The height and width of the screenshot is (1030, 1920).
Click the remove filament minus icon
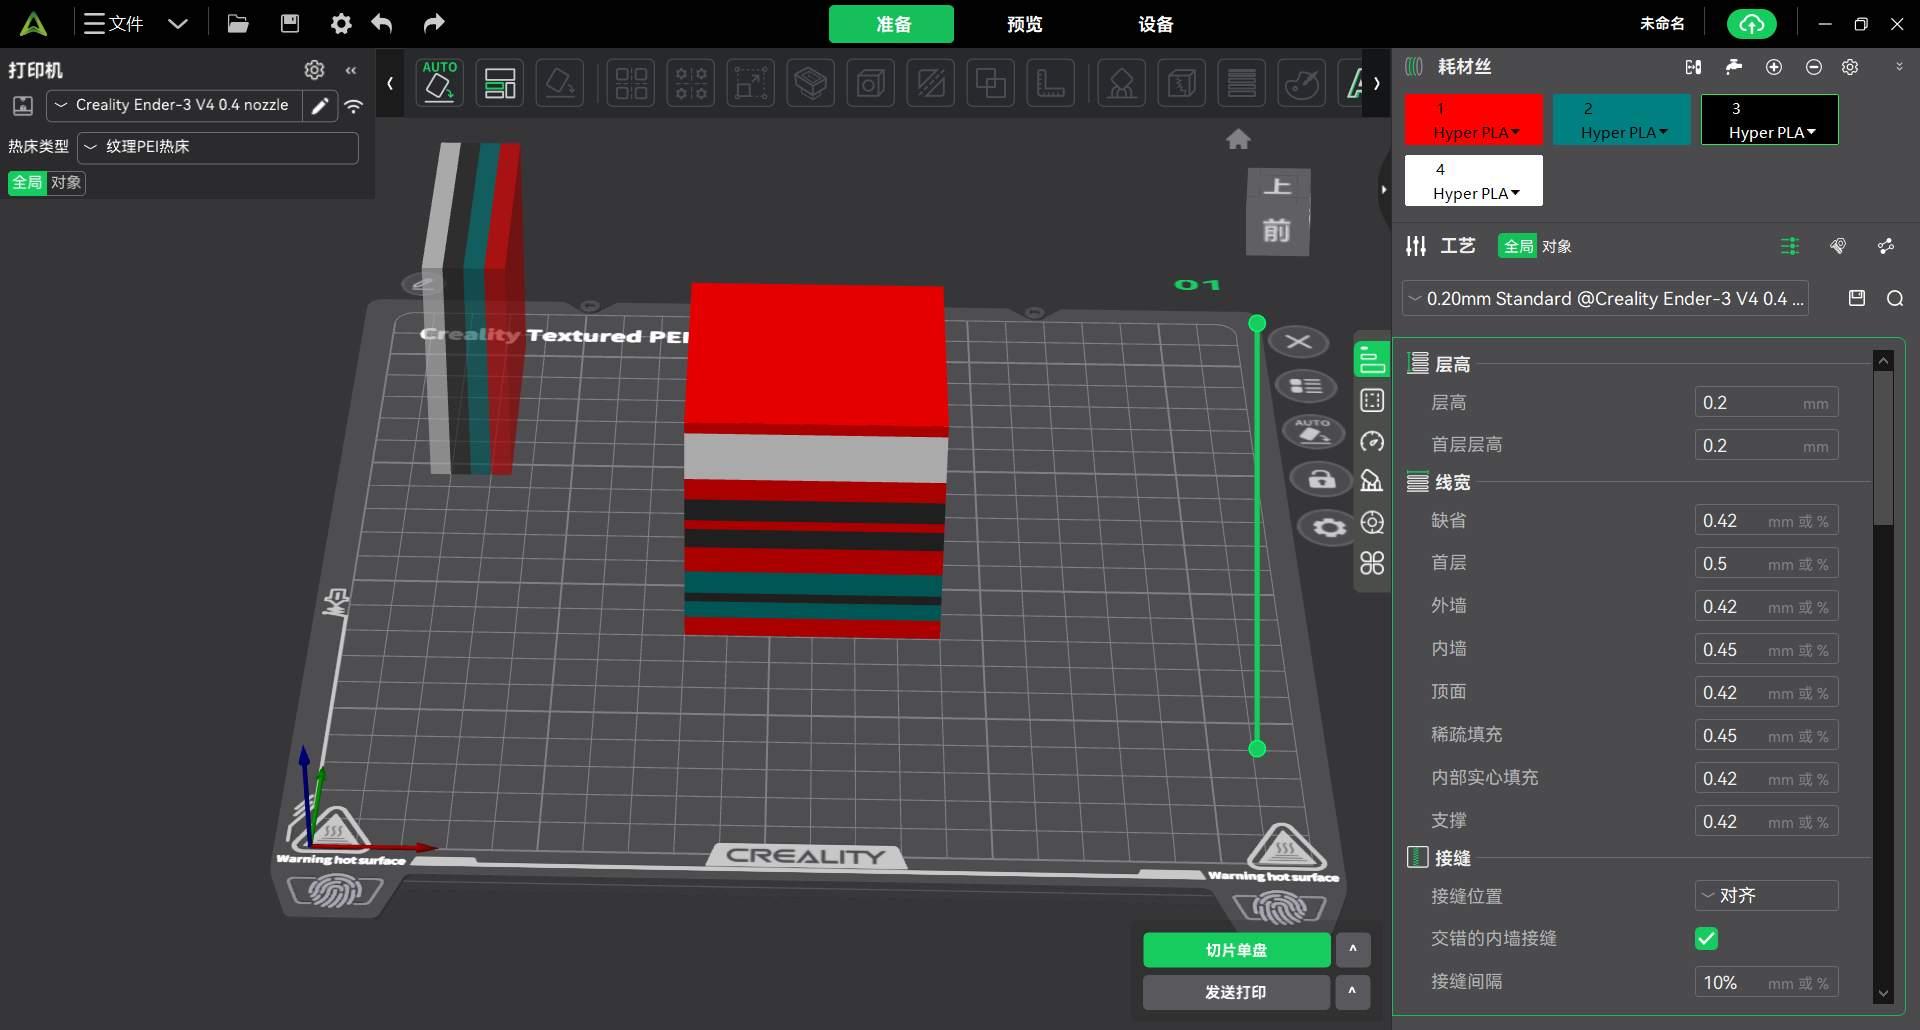click(x=1814, y=67)
